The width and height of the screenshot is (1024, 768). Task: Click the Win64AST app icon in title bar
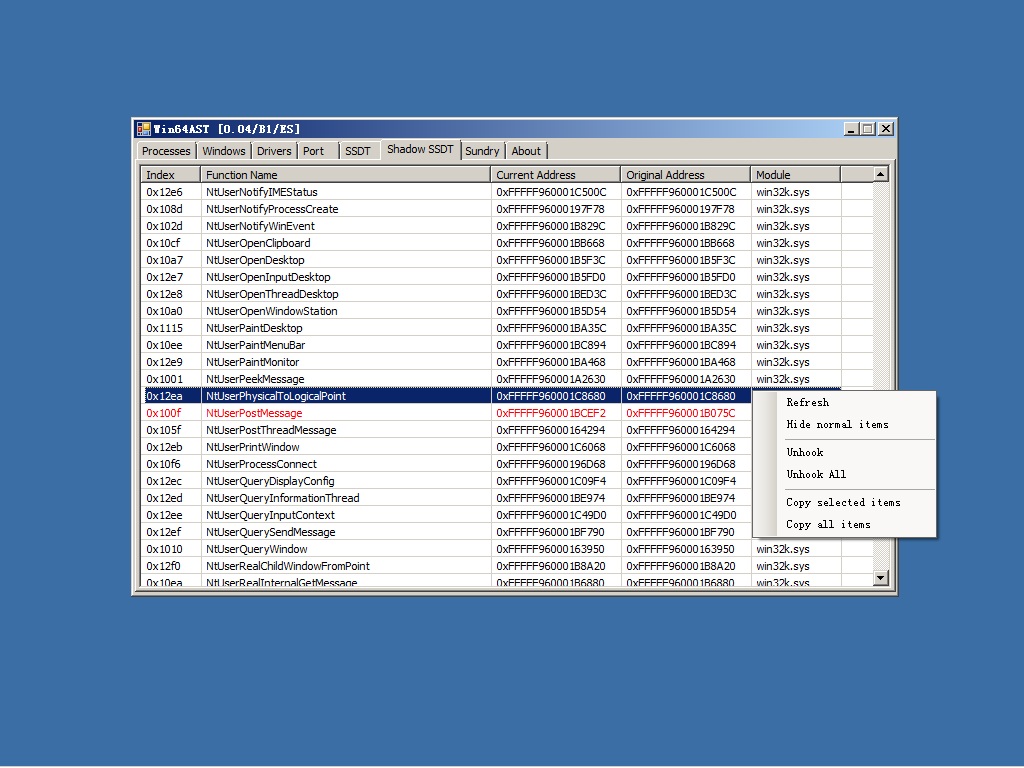[x=144, y=129]
